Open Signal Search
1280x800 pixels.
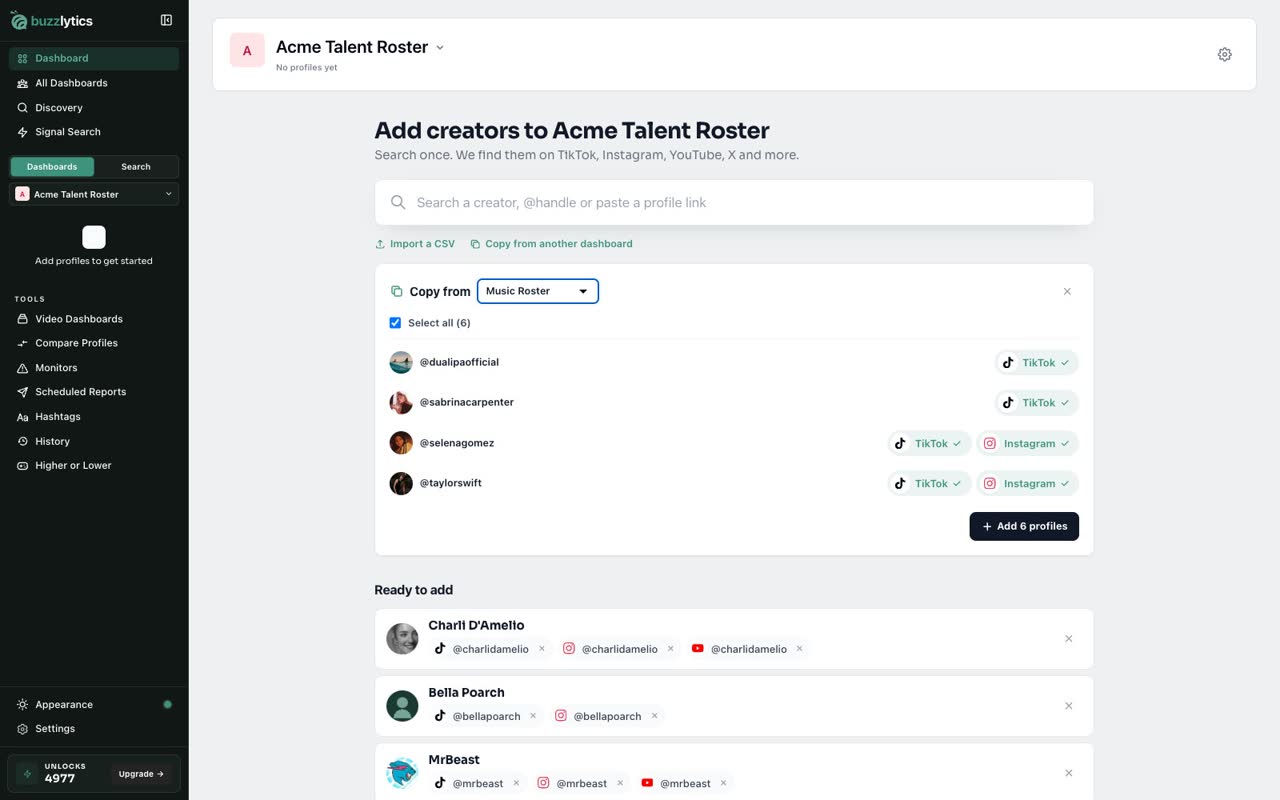point(94,132)
